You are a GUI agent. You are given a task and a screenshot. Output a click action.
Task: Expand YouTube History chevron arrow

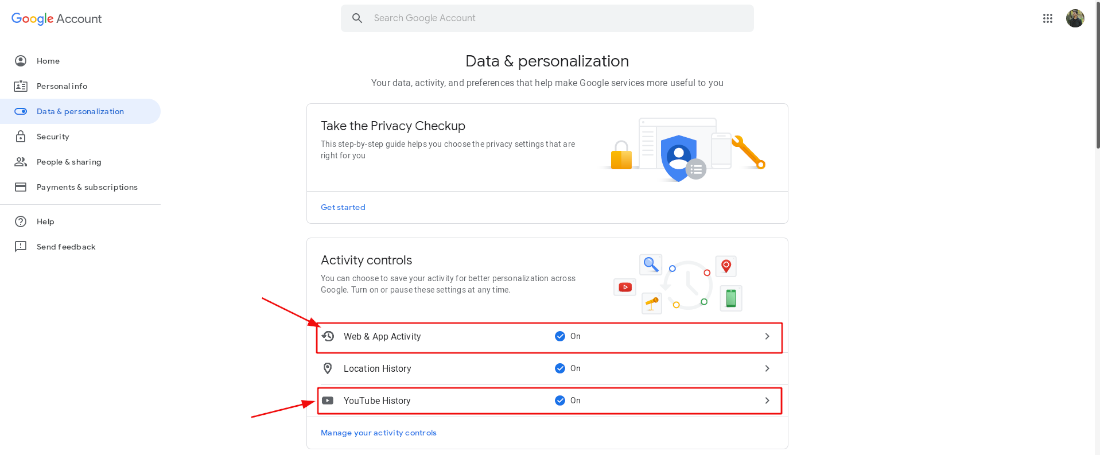pyautogui.click(x=767, y=401)
